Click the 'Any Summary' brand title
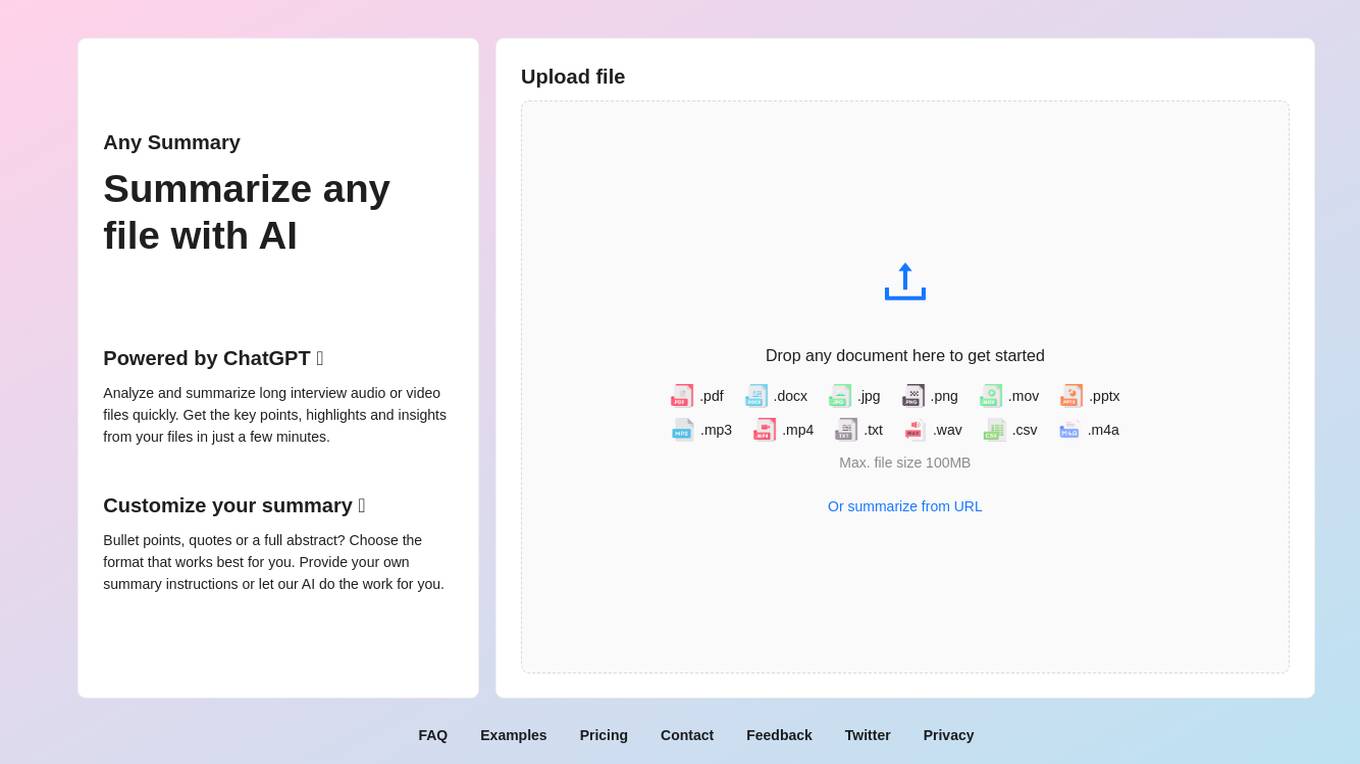This screenshot has width=1360, height=764. click(x=172, y=142)
